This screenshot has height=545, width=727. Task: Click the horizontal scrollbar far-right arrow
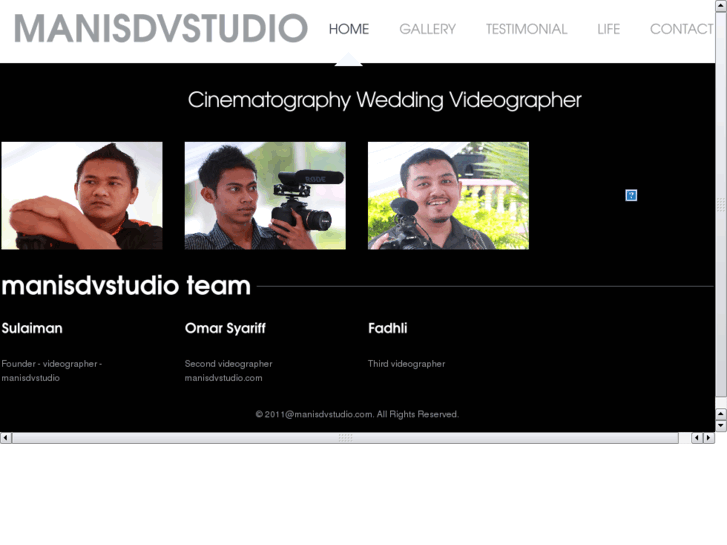click(x=708, y=438)
